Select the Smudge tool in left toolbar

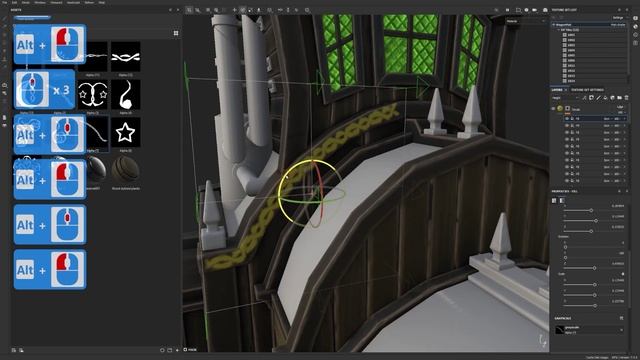4,51
